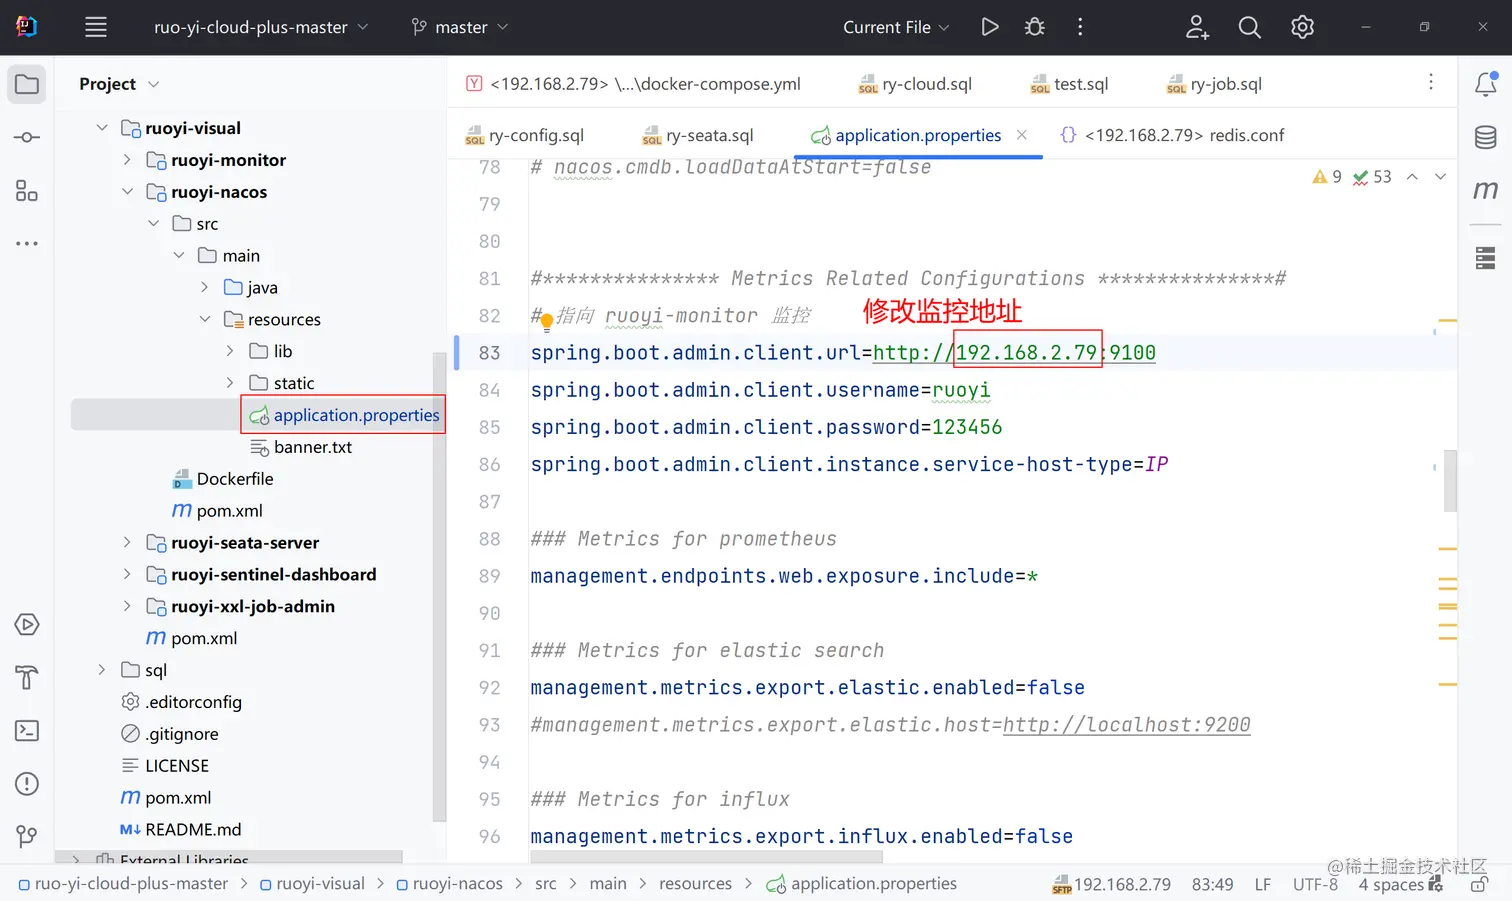Click the intention lightbulb on line 82
This screenshot has width=1512, height=901.
(x=547, y=322)
